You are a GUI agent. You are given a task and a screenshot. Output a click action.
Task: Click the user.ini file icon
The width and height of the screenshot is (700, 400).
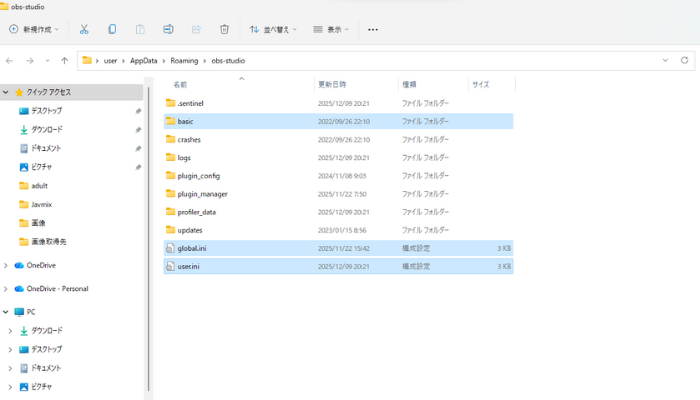(x=170, y=267)
